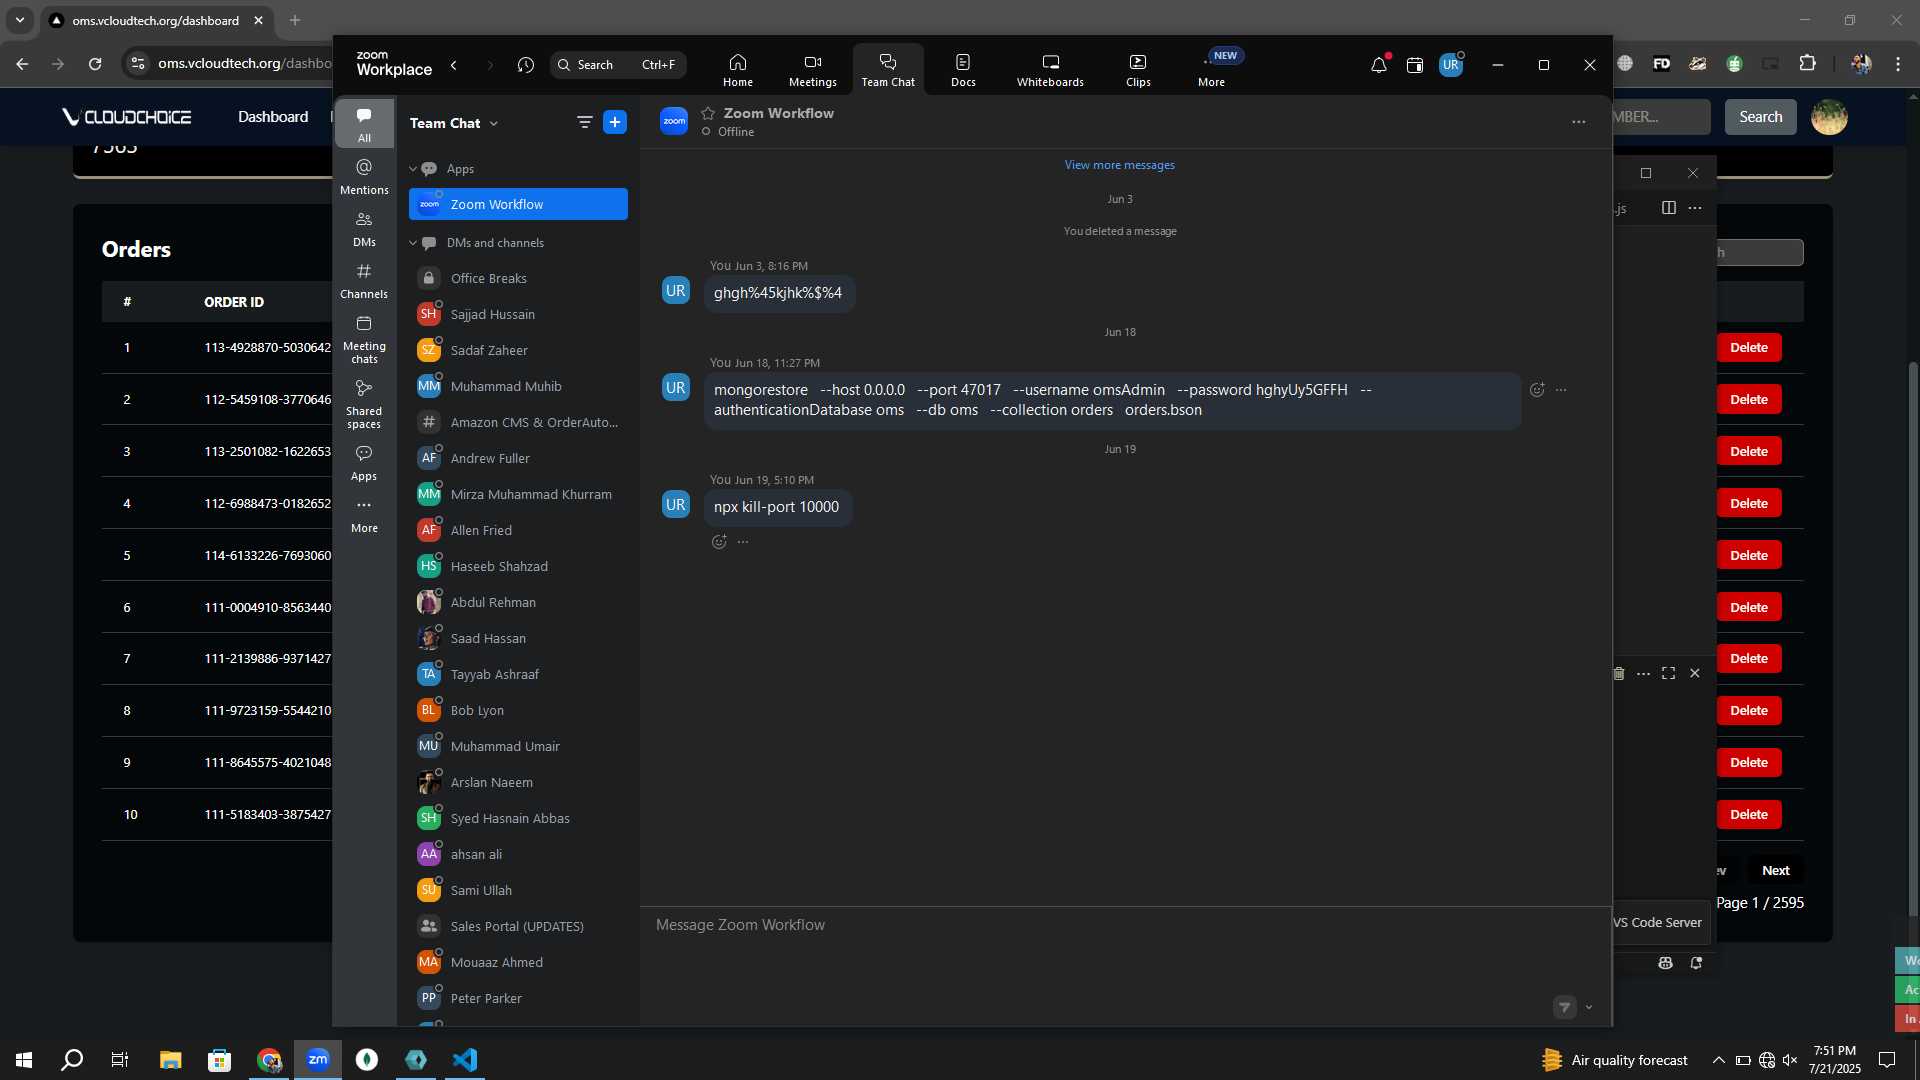Open the Amazon CMS & OrderAuto channel
The width and height of the screenshot is (1920, 1080).
coord(518,422)
